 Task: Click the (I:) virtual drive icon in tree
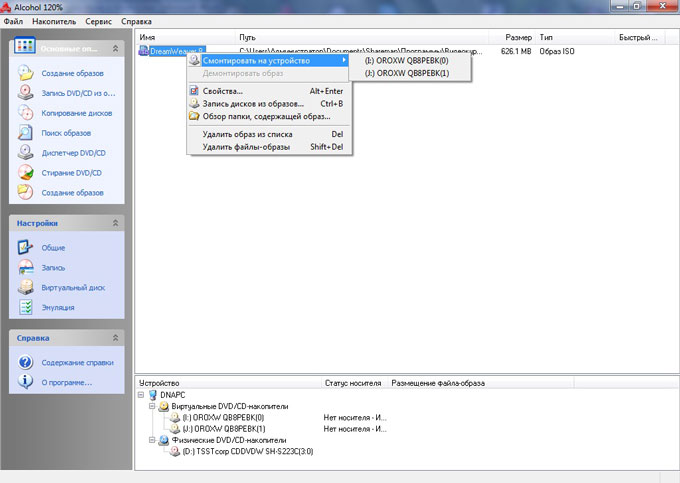tap(175, 417)
